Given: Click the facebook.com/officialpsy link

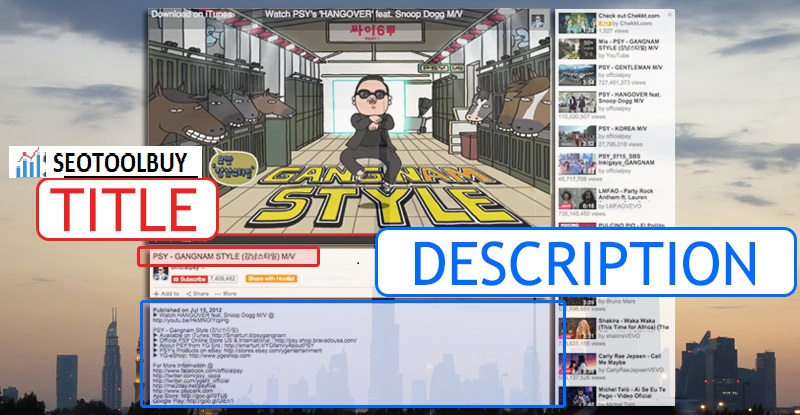Looking at the screenshot, I should [x=197, y=371].
